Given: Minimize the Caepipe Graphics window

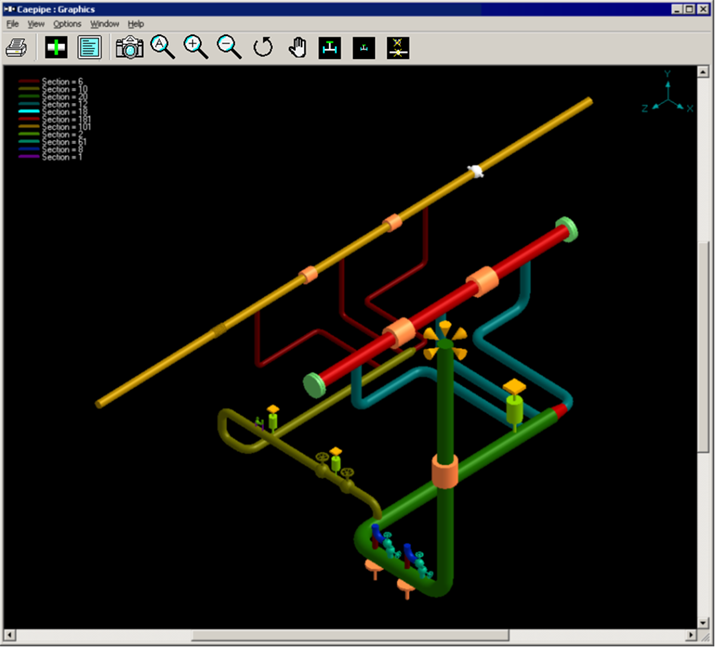Looking at the screenshot, I should point(677,9).
